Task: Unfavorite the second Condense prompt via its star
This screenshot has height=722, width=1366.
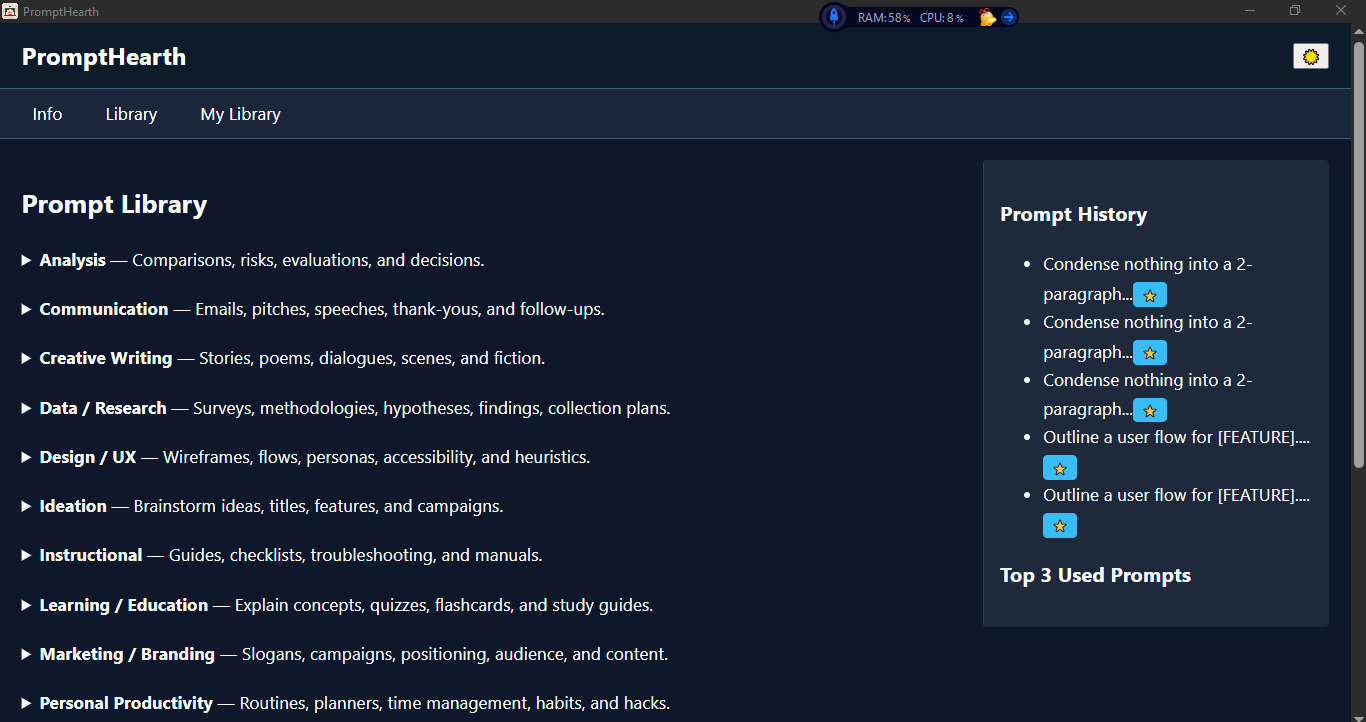Action: 1150,352
